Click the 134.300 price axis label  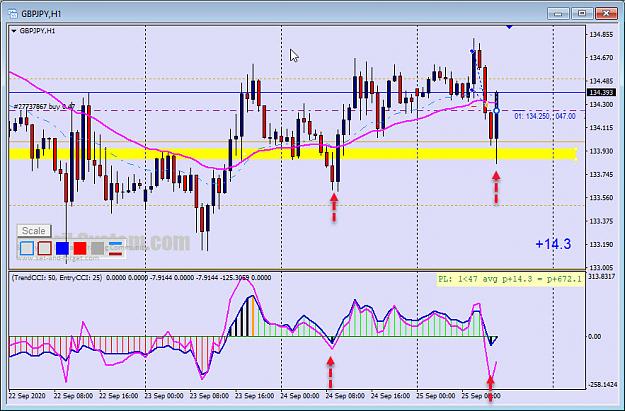tap(601, 104)
